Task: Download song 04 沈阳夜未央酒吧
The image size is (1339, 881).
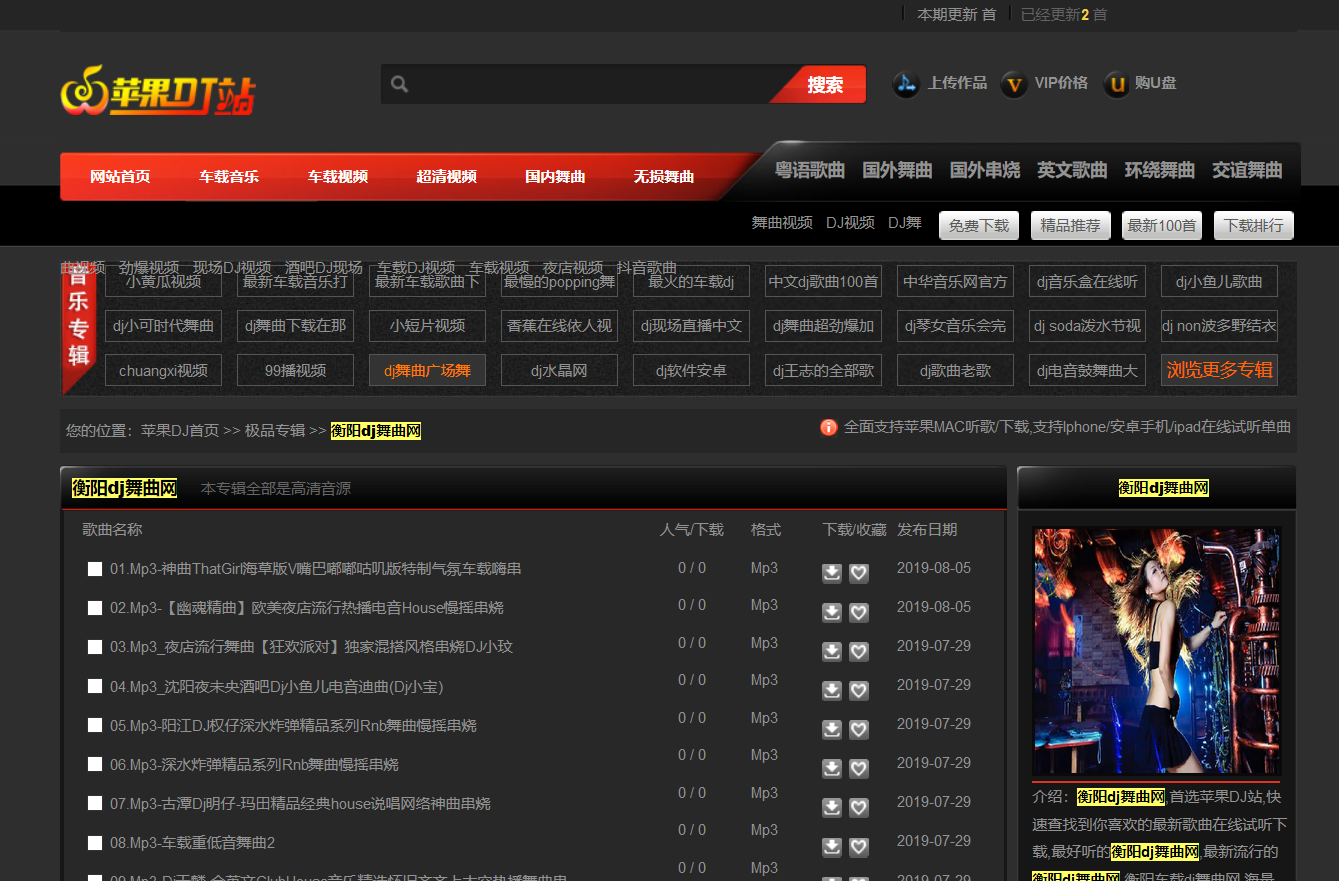Action: [832, 690]
